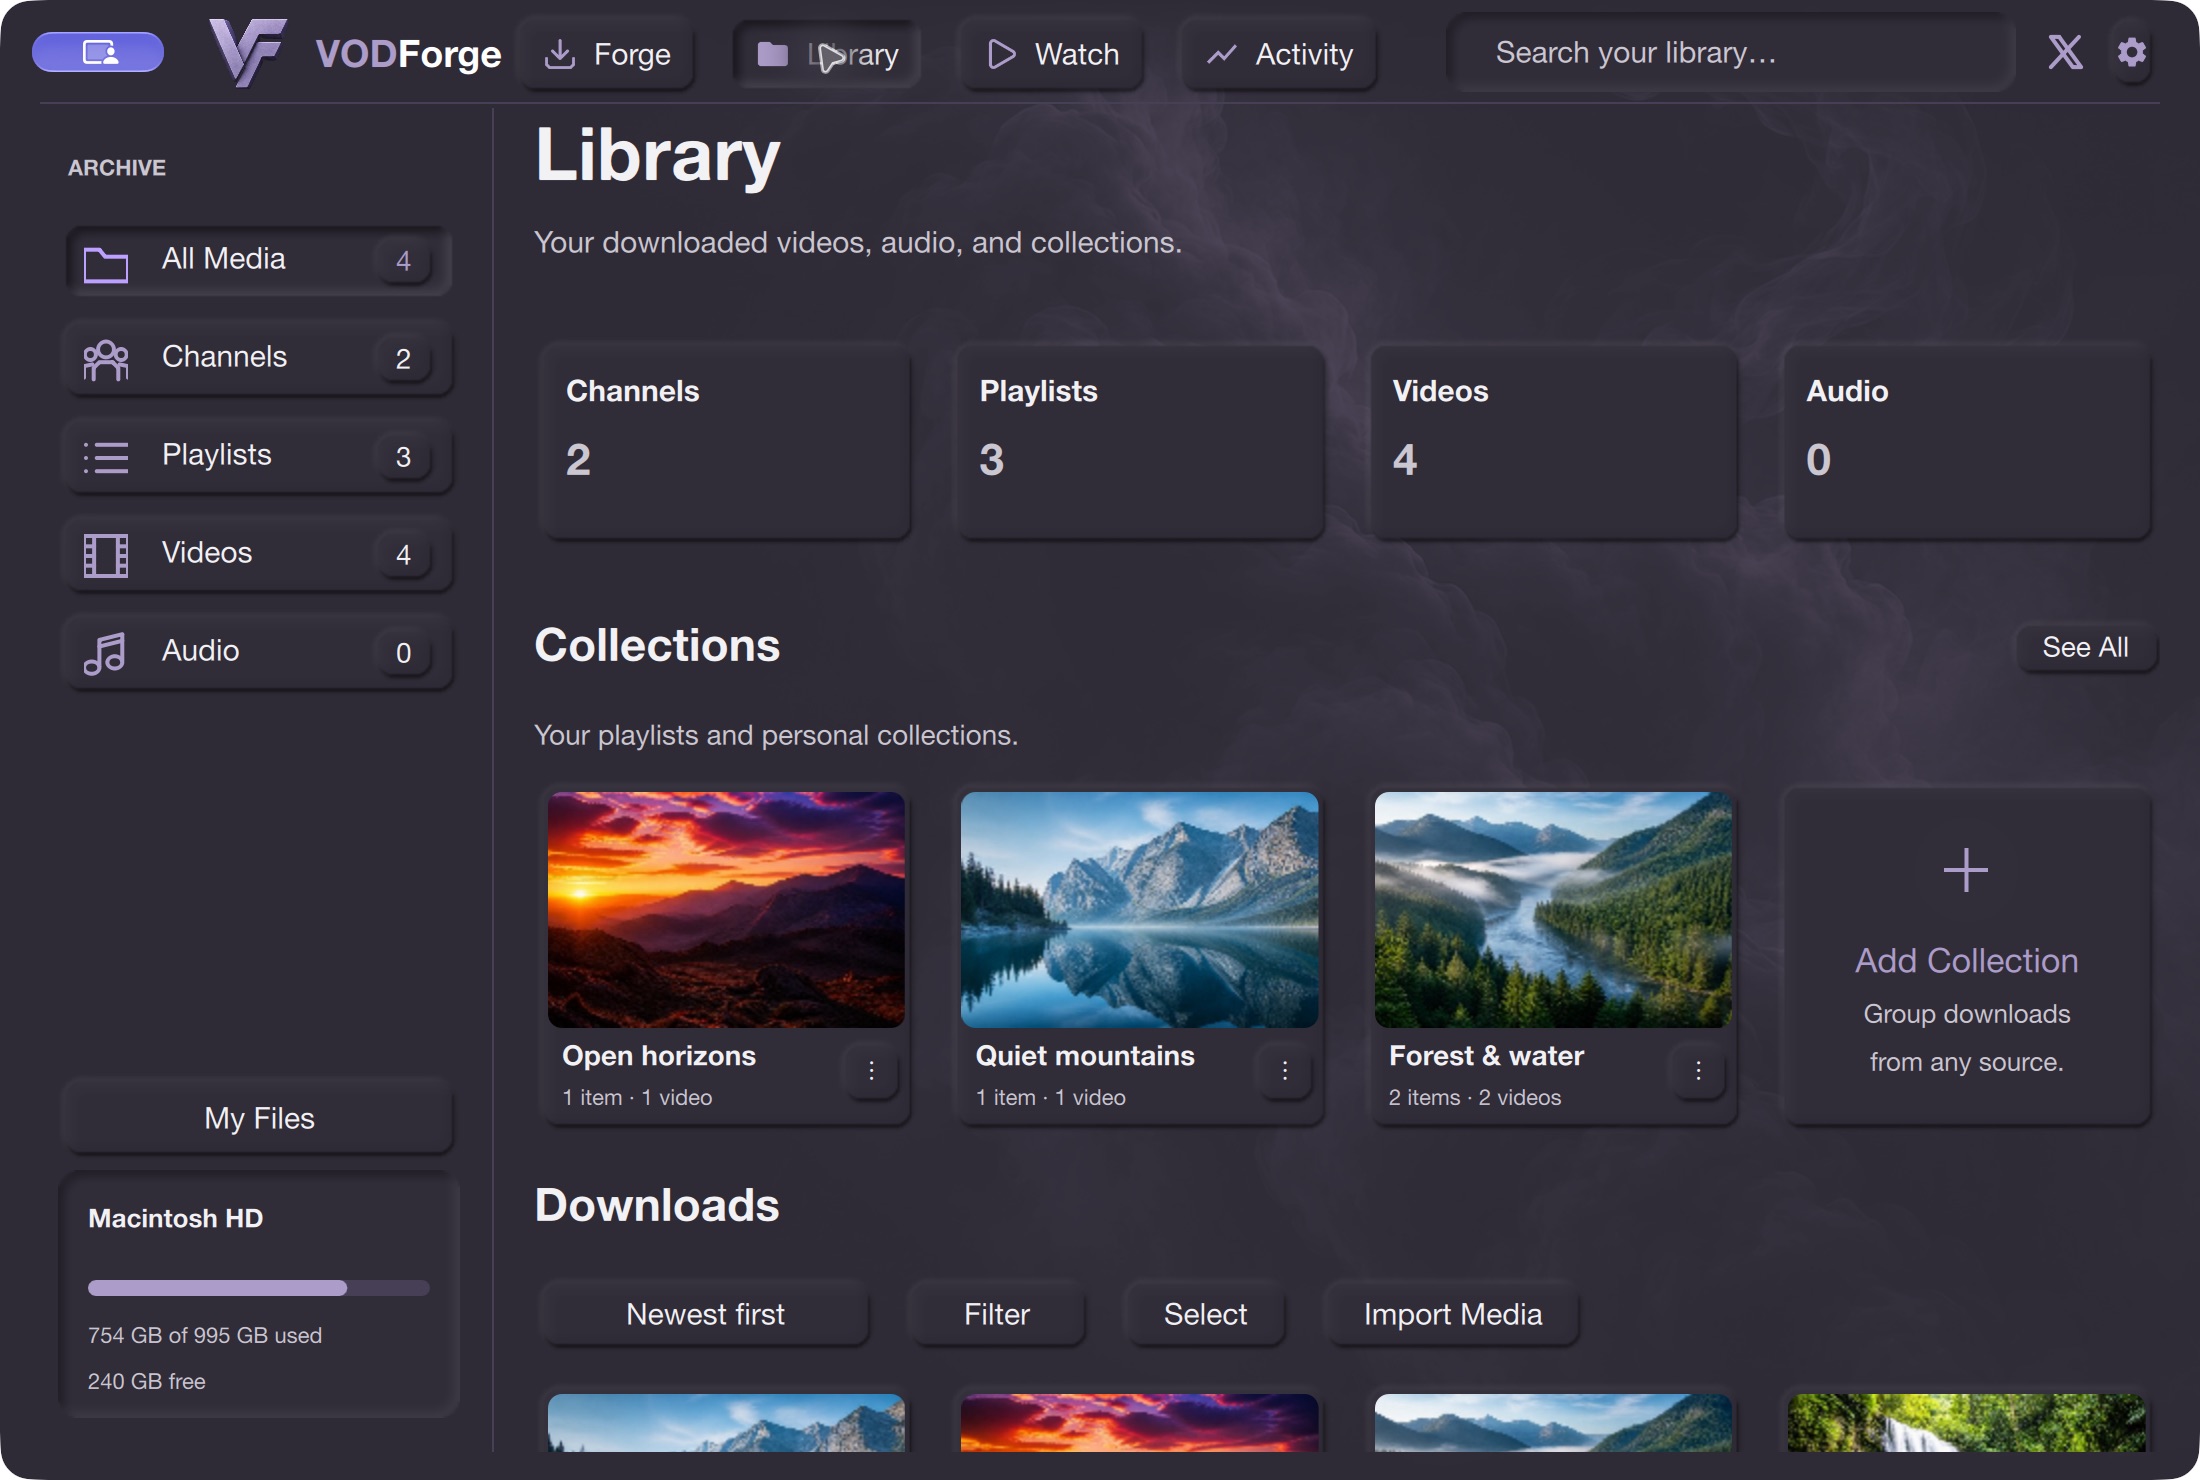Click the Macintosh HD storage usage bar
The height and width of the screenshot is (1480, 2200).
pyautogui.click(x=259, y=1288)
